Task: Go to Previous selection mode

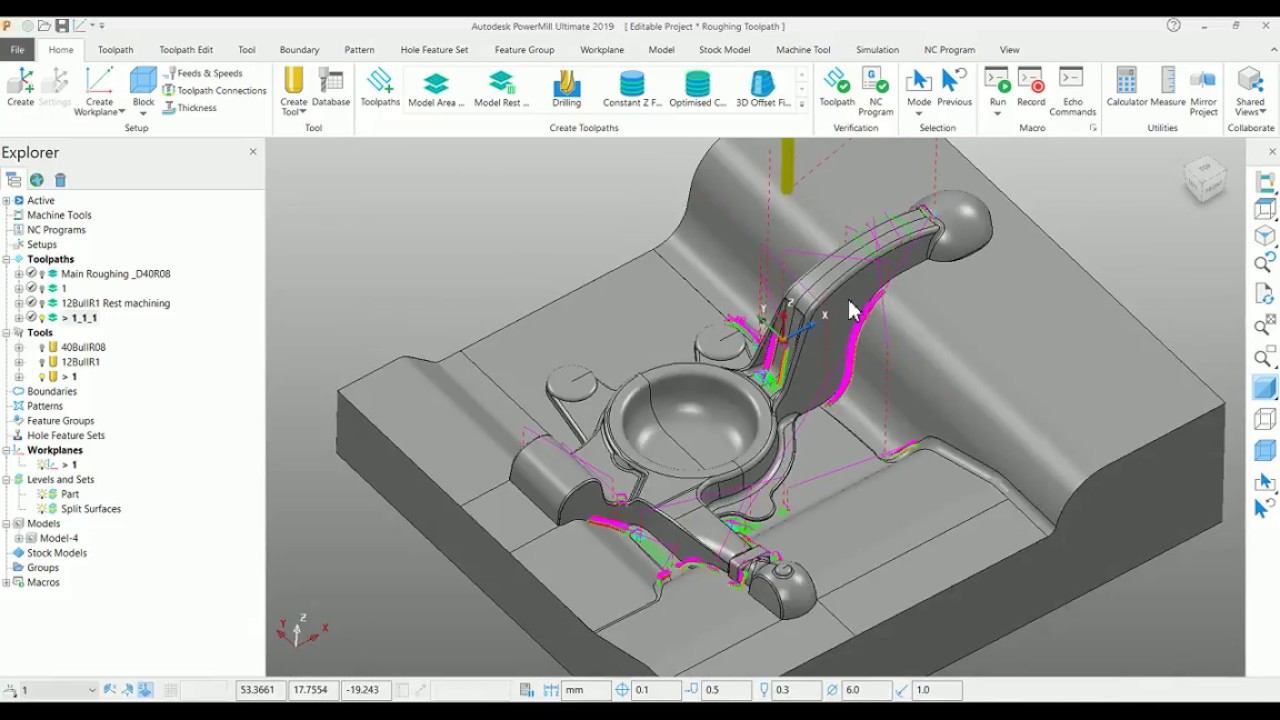Action: [954, 88]
